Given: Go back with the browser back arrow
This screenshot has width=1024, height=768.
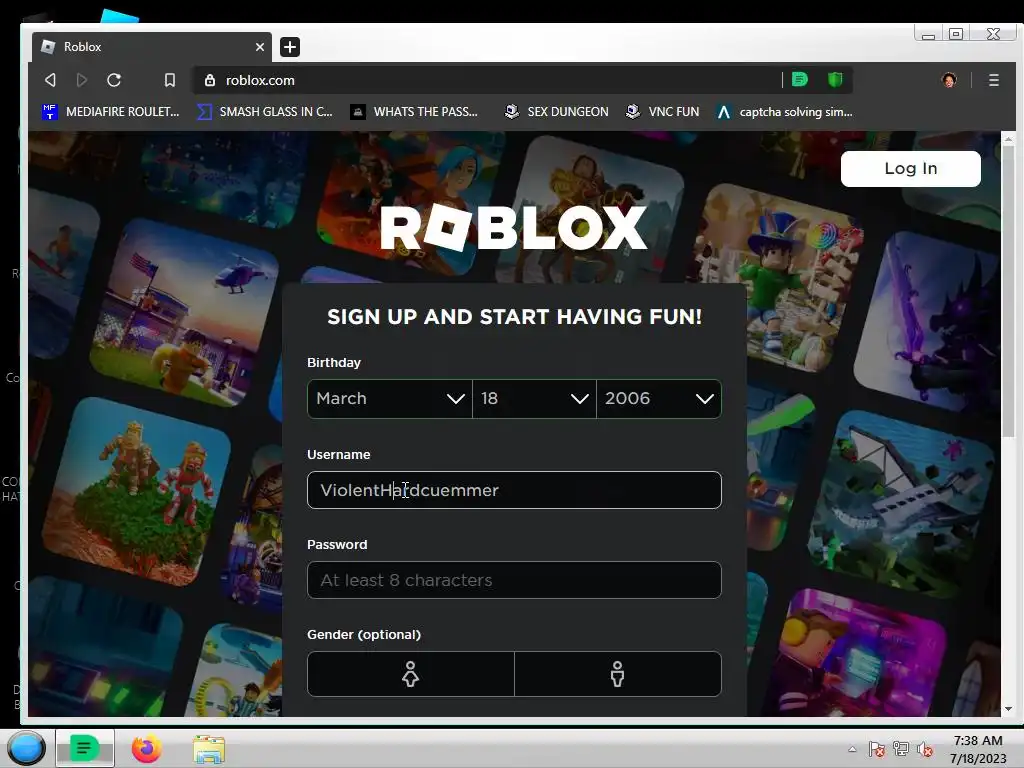Looking at the screenshot, I should pyautogui.click(x=50, y=80).
